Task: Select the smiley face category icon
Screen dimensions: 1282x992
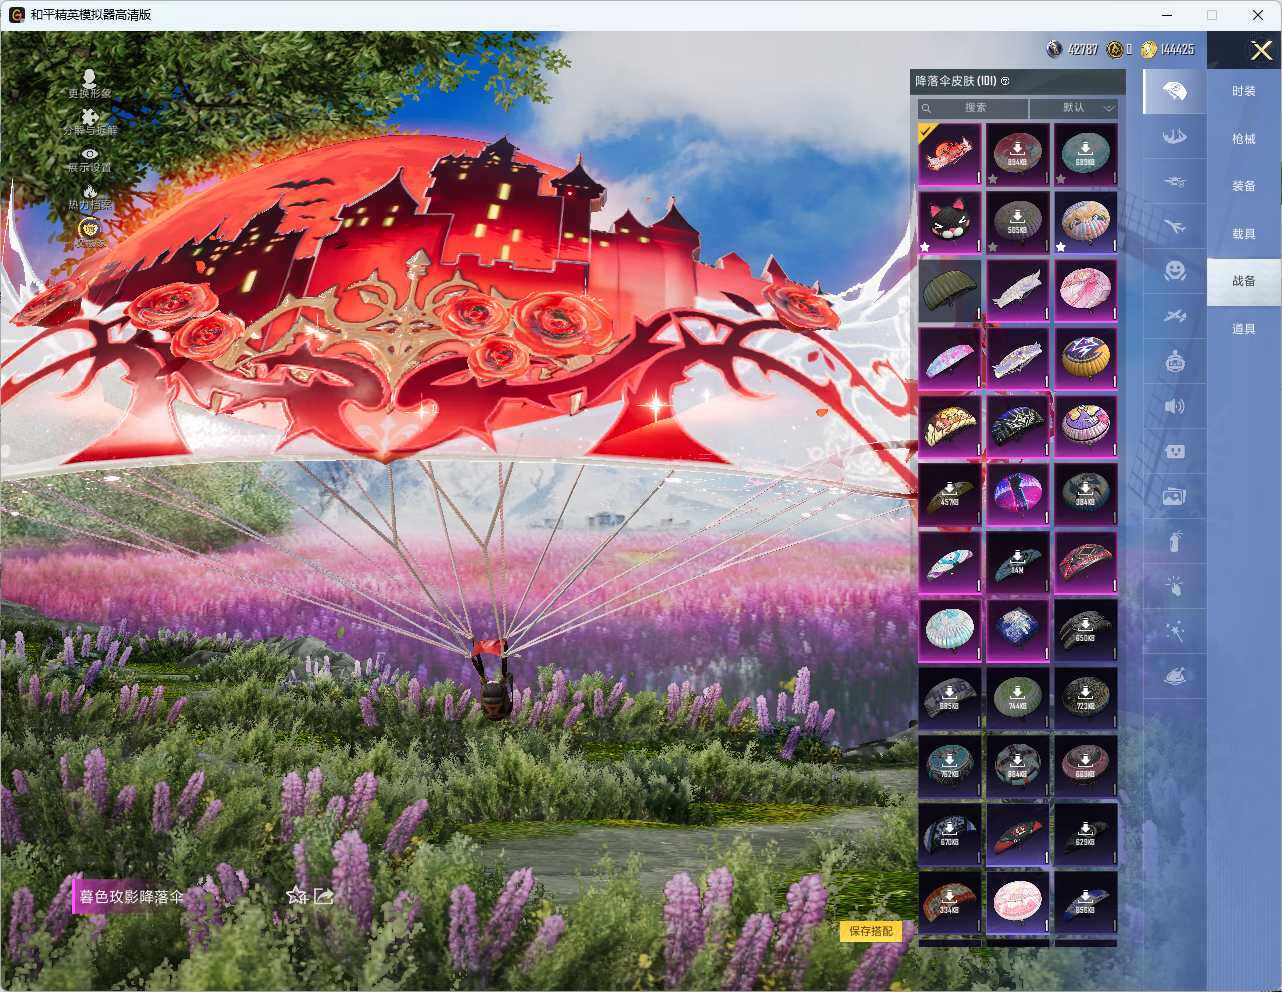Action: [1175, 271]
